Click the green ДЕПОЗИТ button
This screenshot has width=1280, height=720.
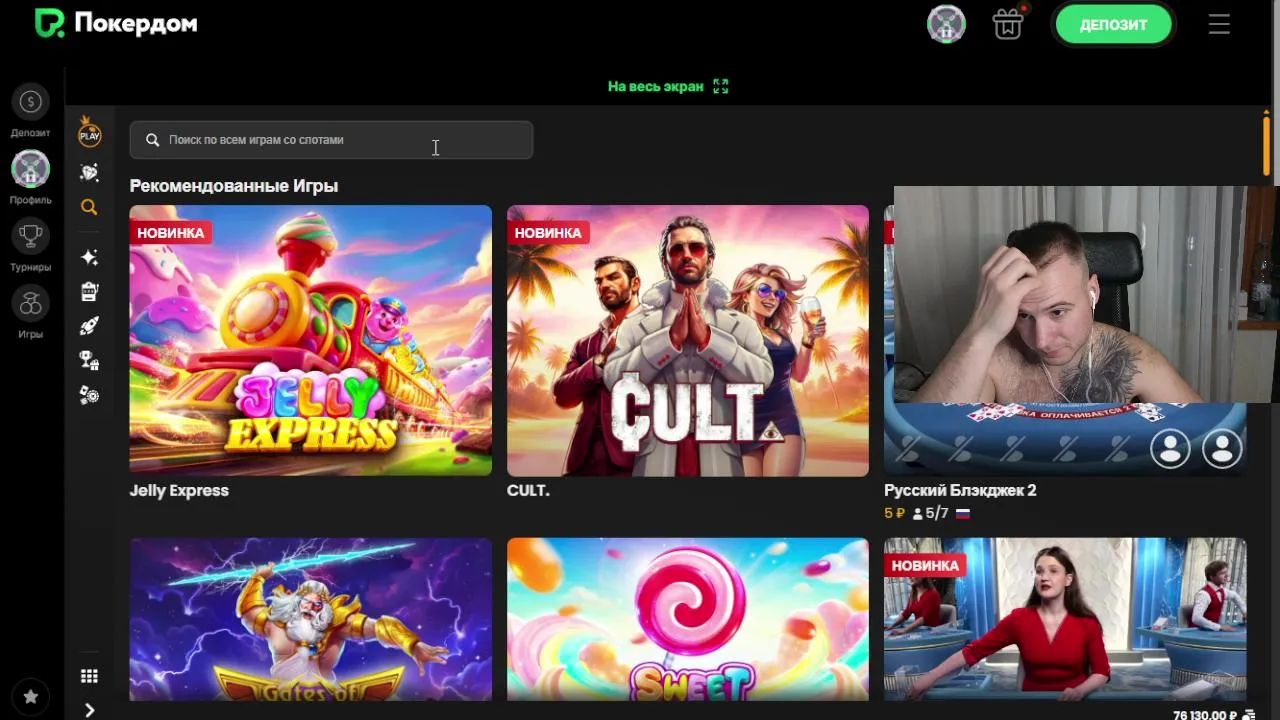[x=1113, y=25]
